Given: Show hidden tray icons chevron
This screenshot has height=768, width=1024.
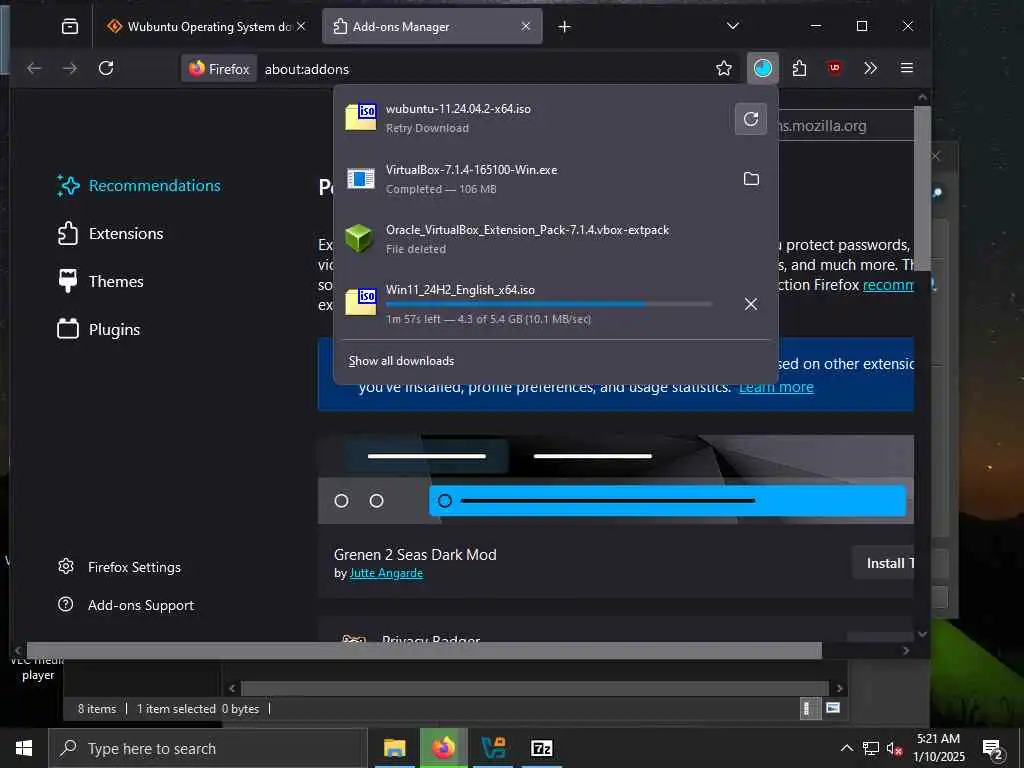Looking at the screenshot, I should (x=846, y=748).
